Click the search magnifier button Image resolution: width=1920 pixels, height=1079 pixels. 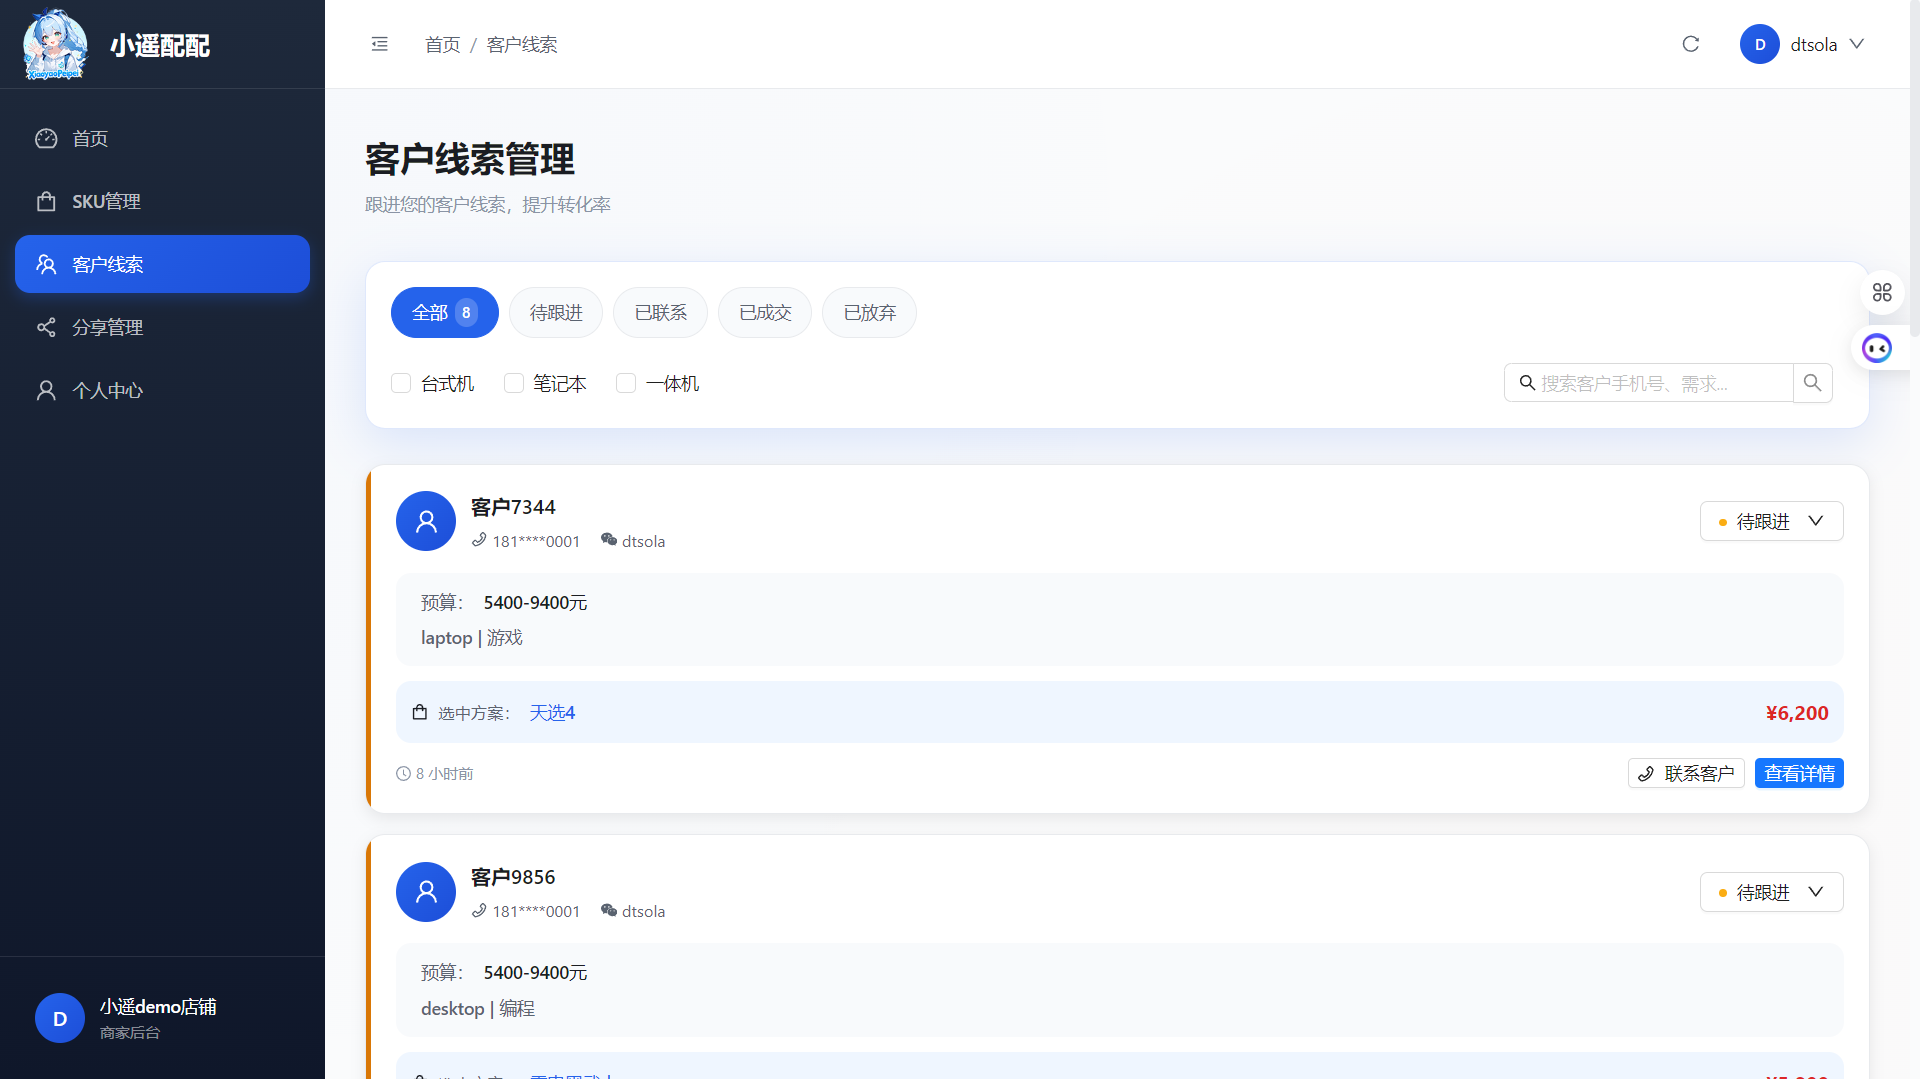[1812, 383]
